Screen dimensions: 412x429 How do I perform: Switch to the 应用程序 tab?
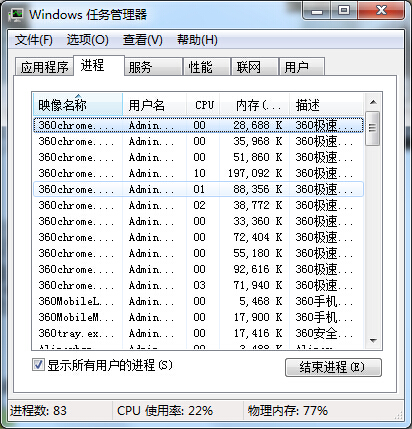pos(44,67)
